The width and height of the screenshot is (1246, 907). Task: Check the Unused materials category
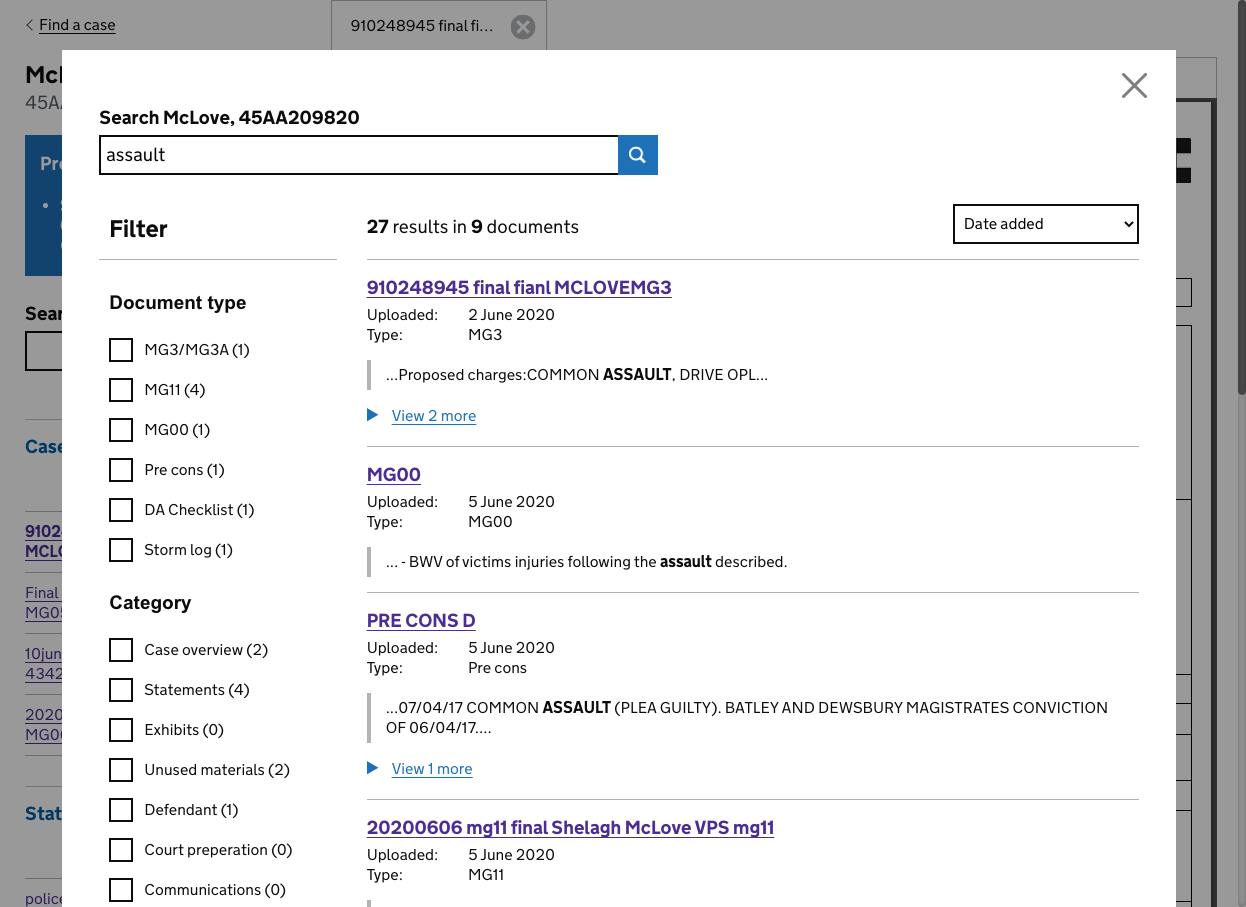pyautogui.click(x=121, y=770)
